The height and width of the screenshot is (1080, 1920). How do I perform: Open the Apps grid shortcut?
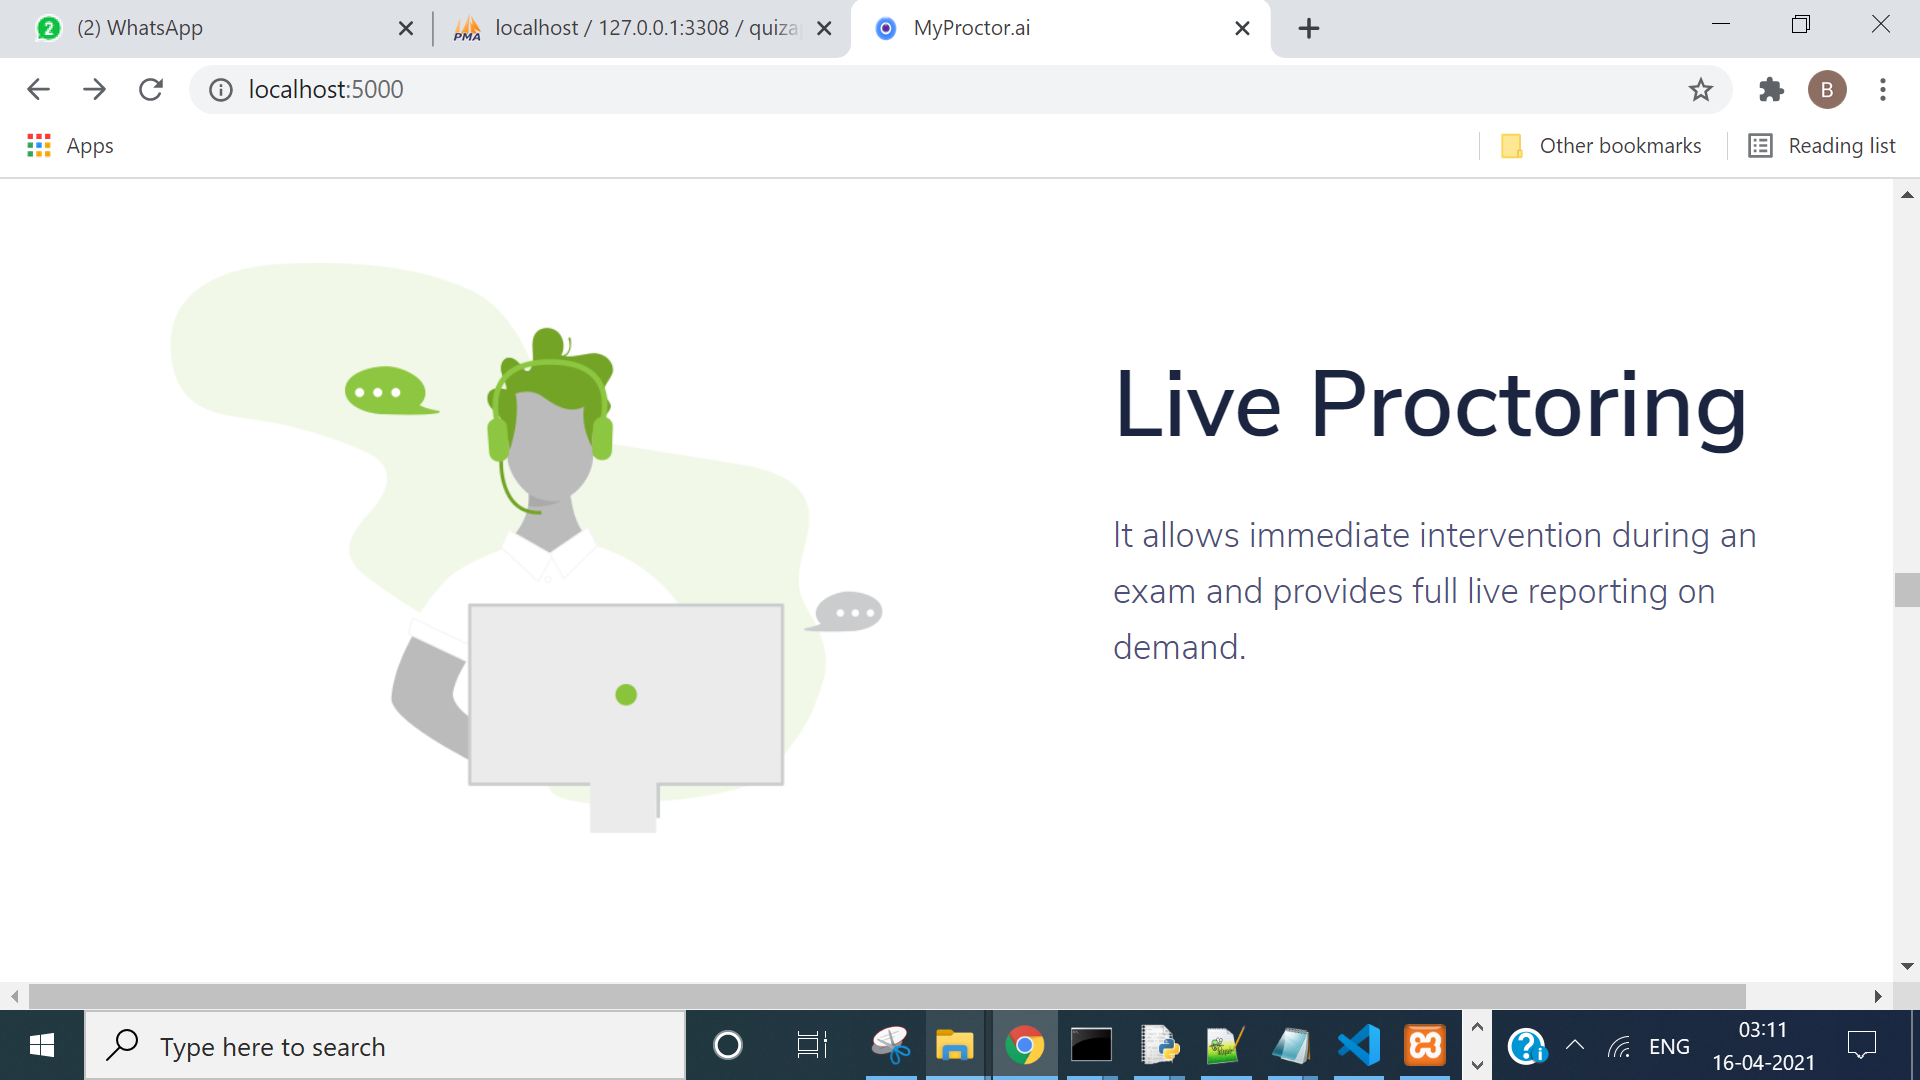[70, 146]
